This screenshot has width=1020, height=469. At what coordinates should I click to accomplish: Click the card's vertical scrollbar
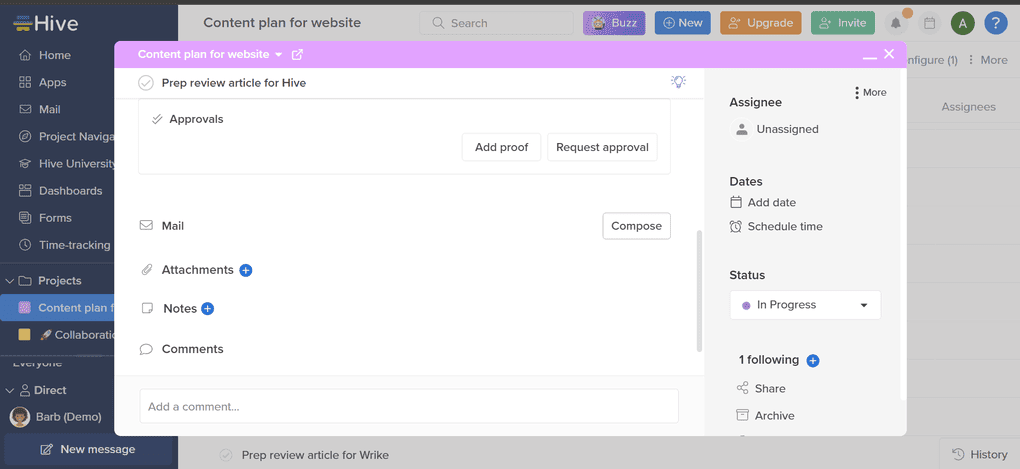700,291
